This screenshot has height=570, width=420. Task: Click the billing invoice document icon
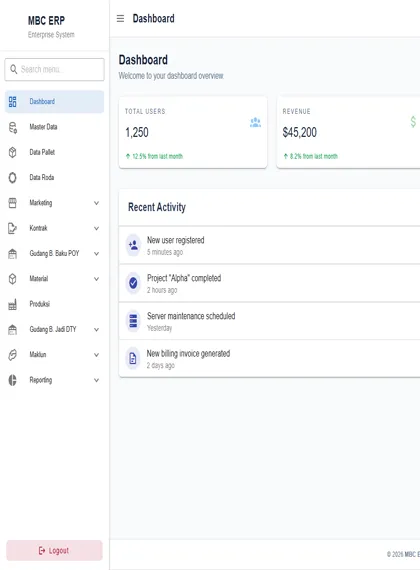133,358
